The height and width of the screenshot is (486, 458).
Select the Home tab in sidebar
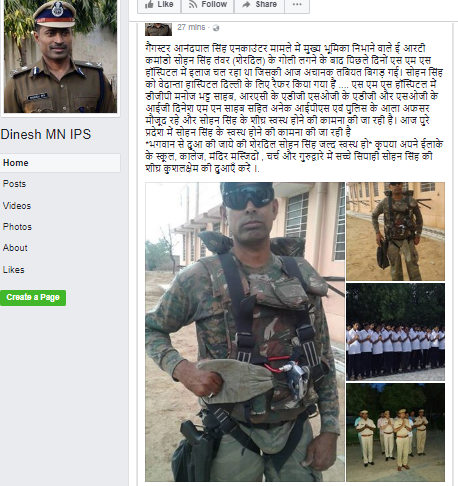60,163
